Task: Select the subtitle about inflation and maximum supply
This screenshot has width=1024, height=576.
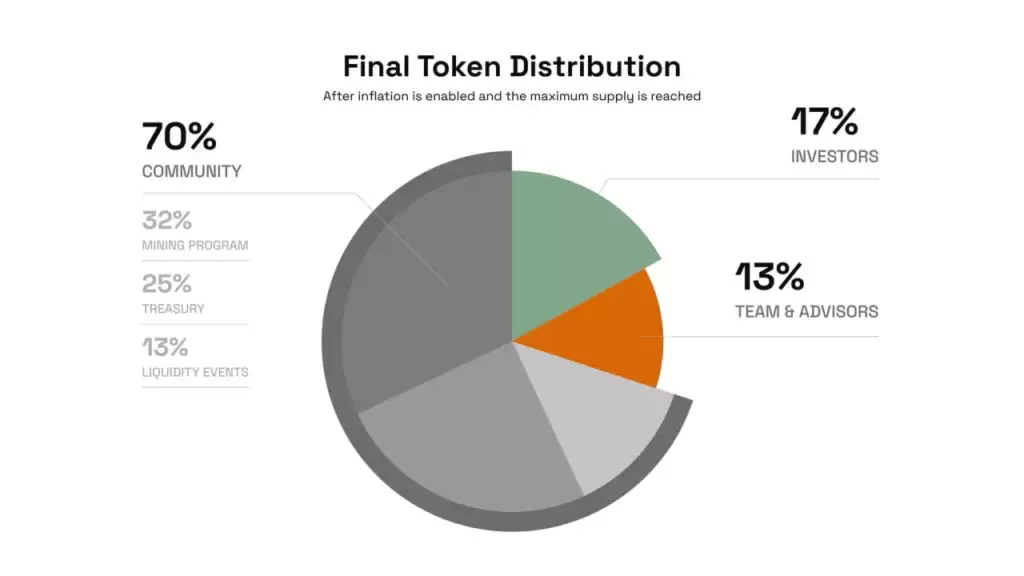Action: point(512,97)
